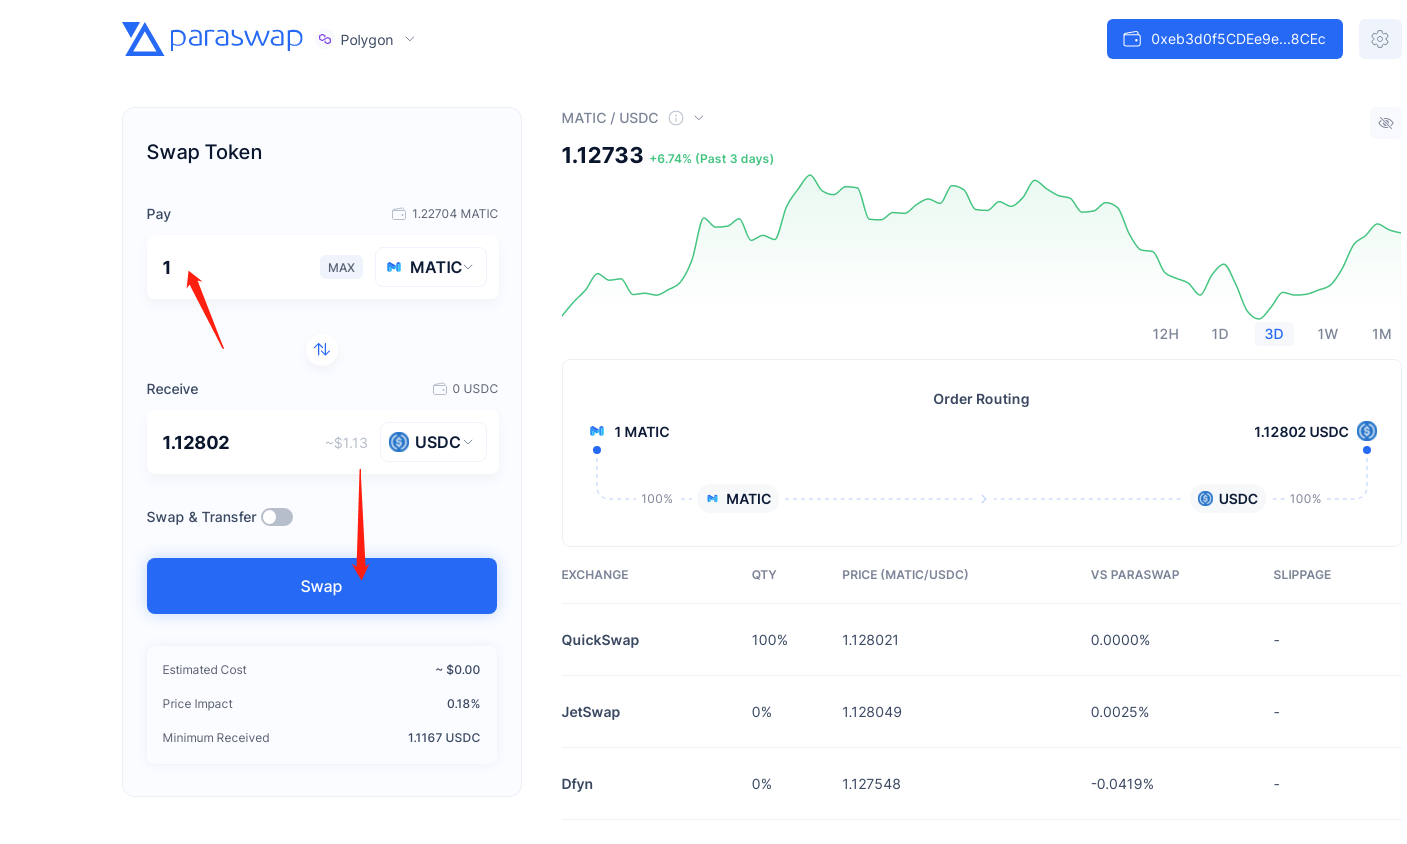Click MATIC icon beside 1 MATIC routing

point(597,431)
